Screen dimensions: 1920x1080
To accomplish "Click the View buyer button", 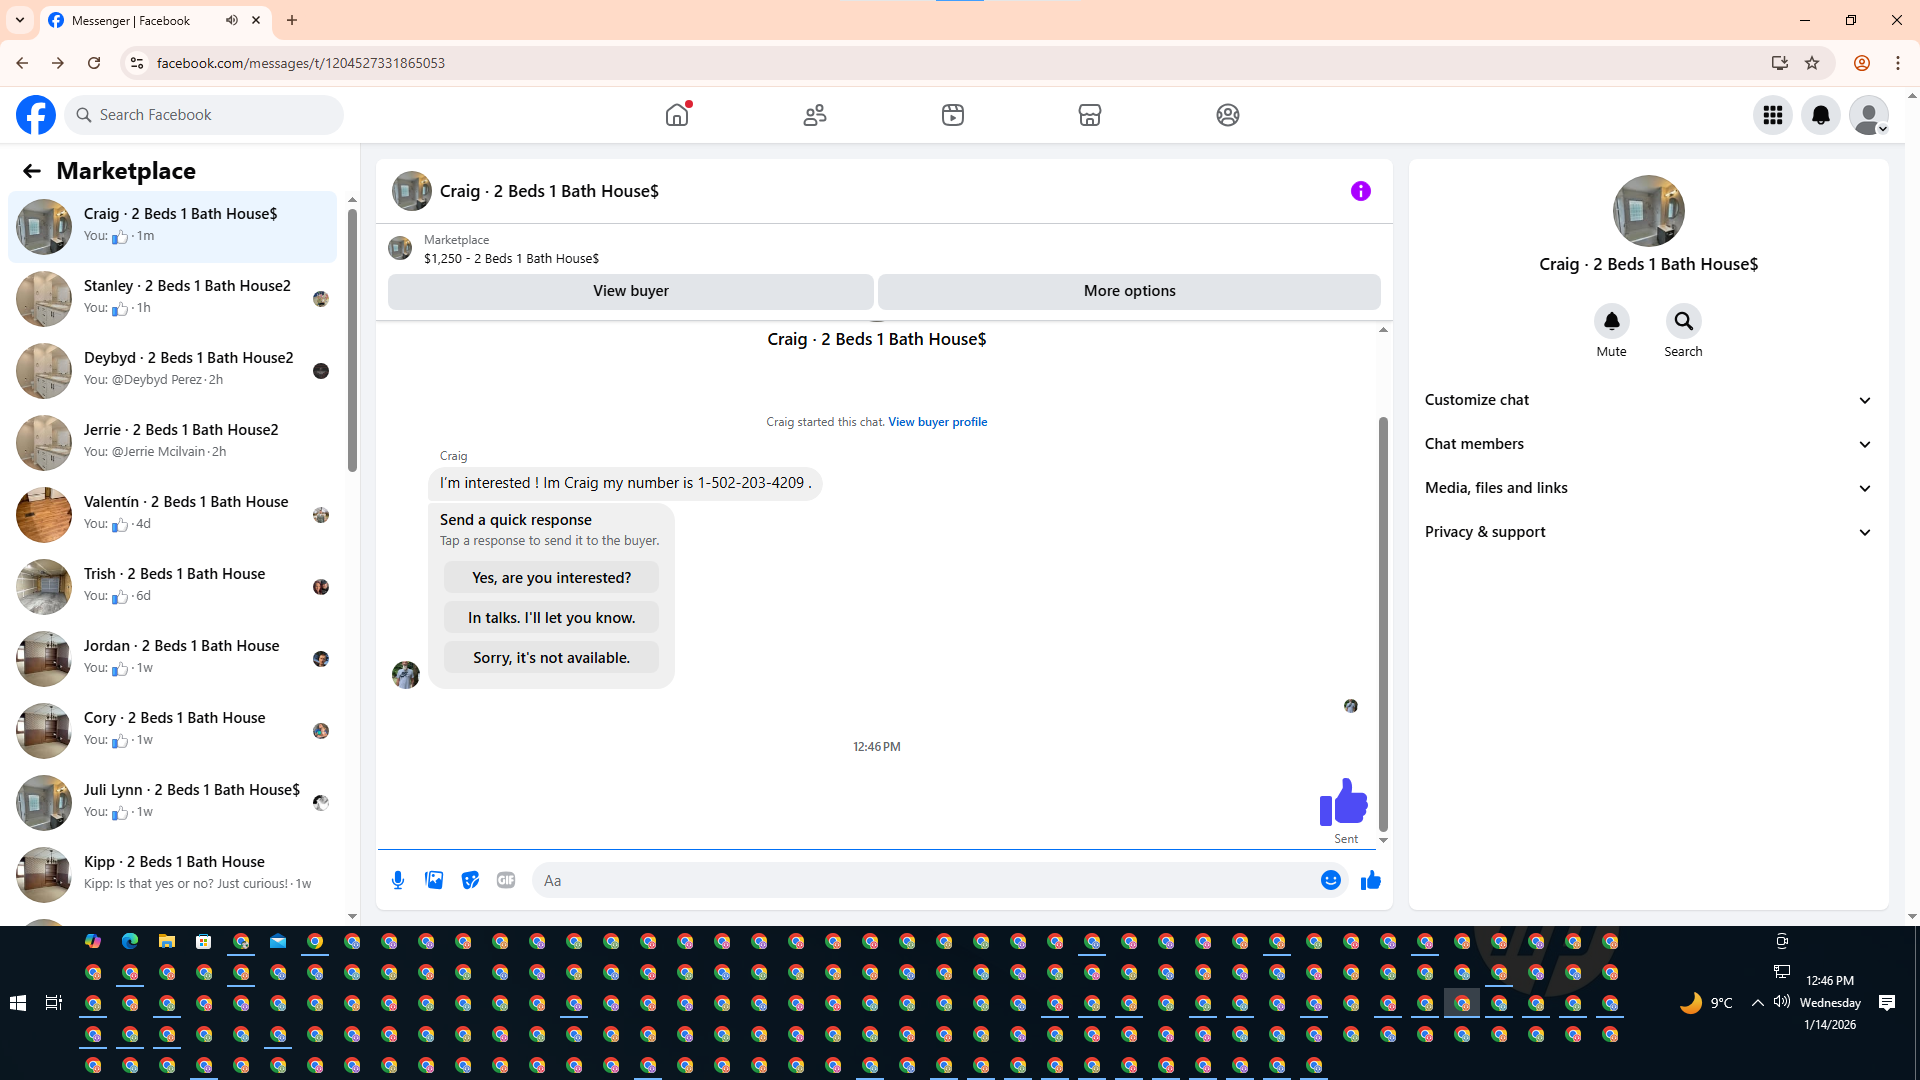I will [x=630, y=291].
